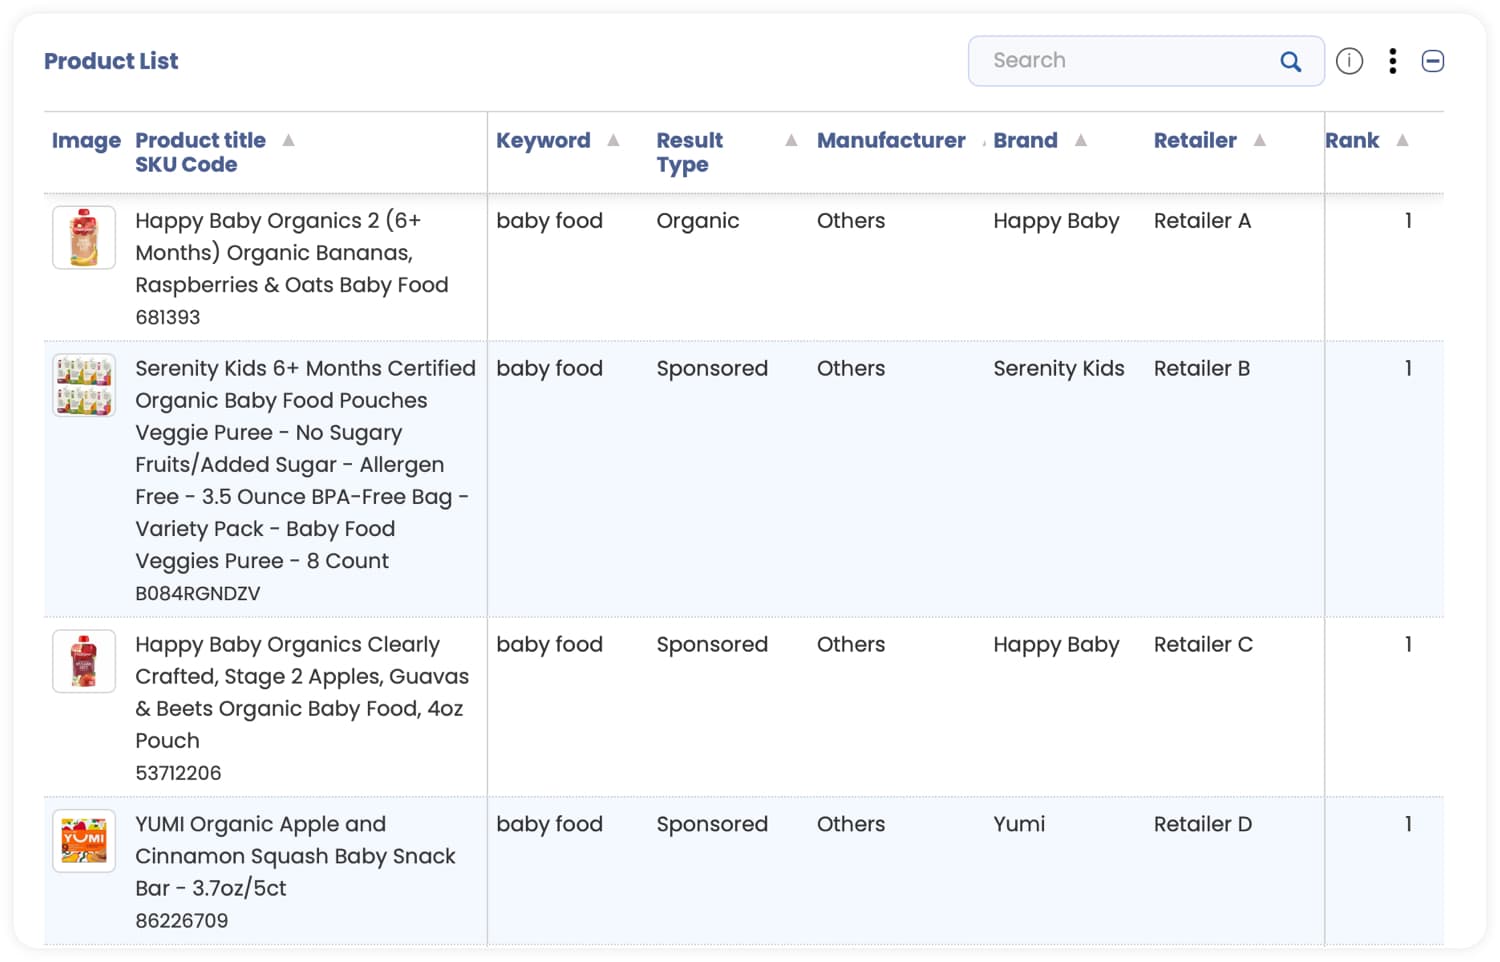Image resolution: width=1500 pixels, height=962 pixels.
Task: Sort by Product title arrow
Action: [x=288, y=141]
